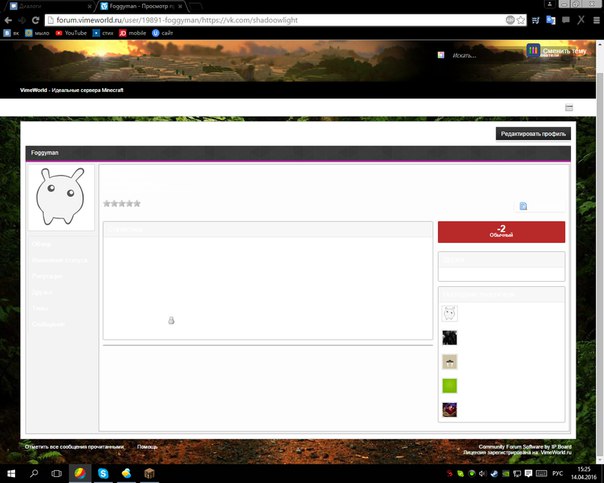Click Отметить все сообщения прочитанными link
The height and width of the screenshot is (483, 604).
point(74,446)
